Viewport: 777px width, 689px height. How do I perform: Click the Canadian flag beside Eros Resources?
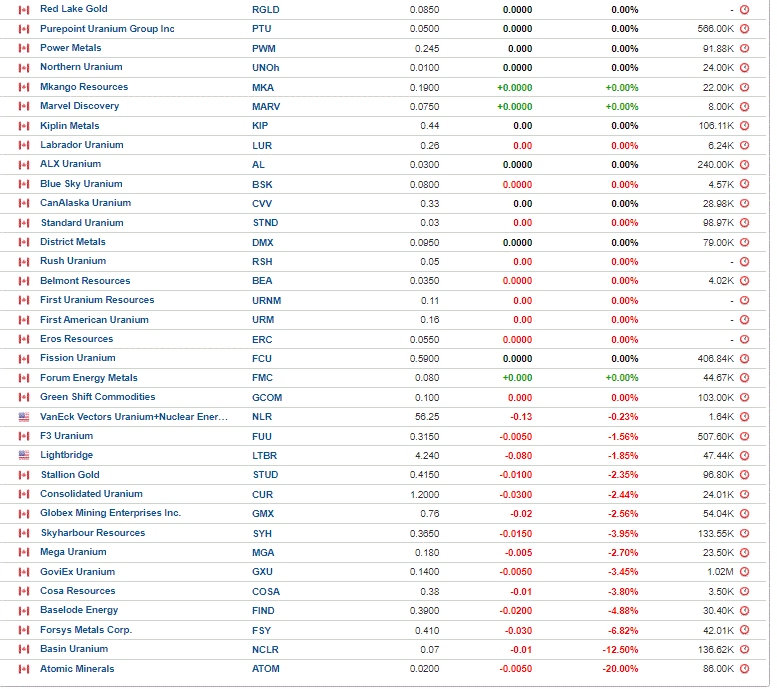click(x=24, y=339)
